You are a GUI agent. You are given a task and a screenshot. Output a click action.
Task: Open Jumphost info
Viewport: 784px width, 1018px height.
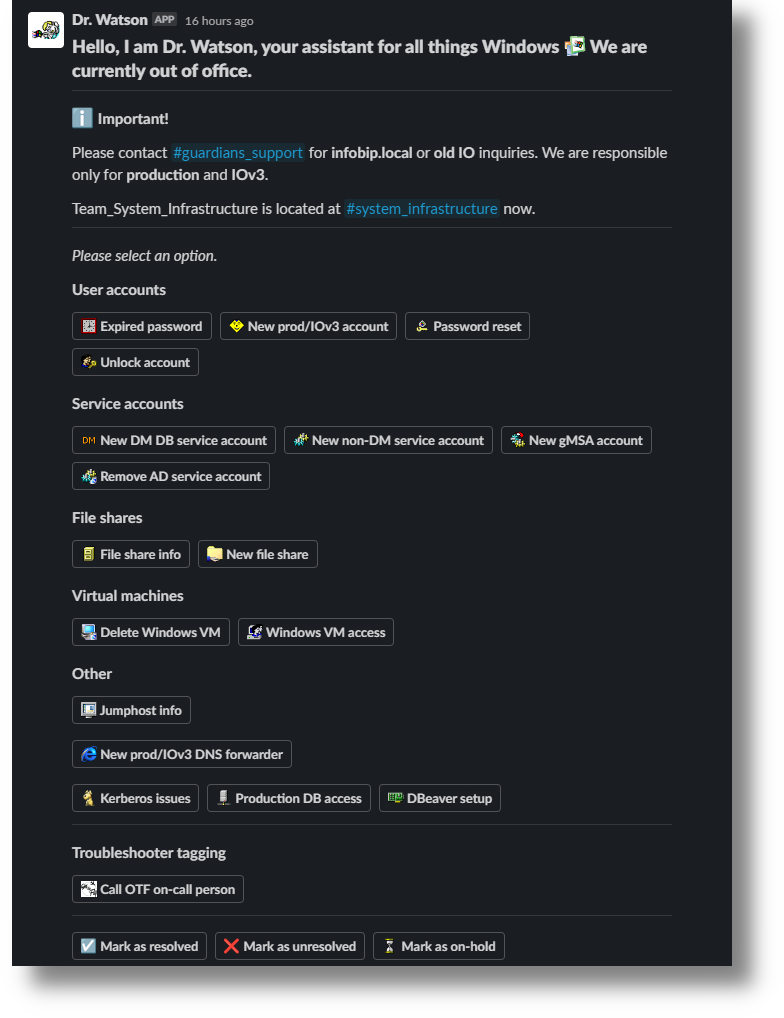[131, 710]
